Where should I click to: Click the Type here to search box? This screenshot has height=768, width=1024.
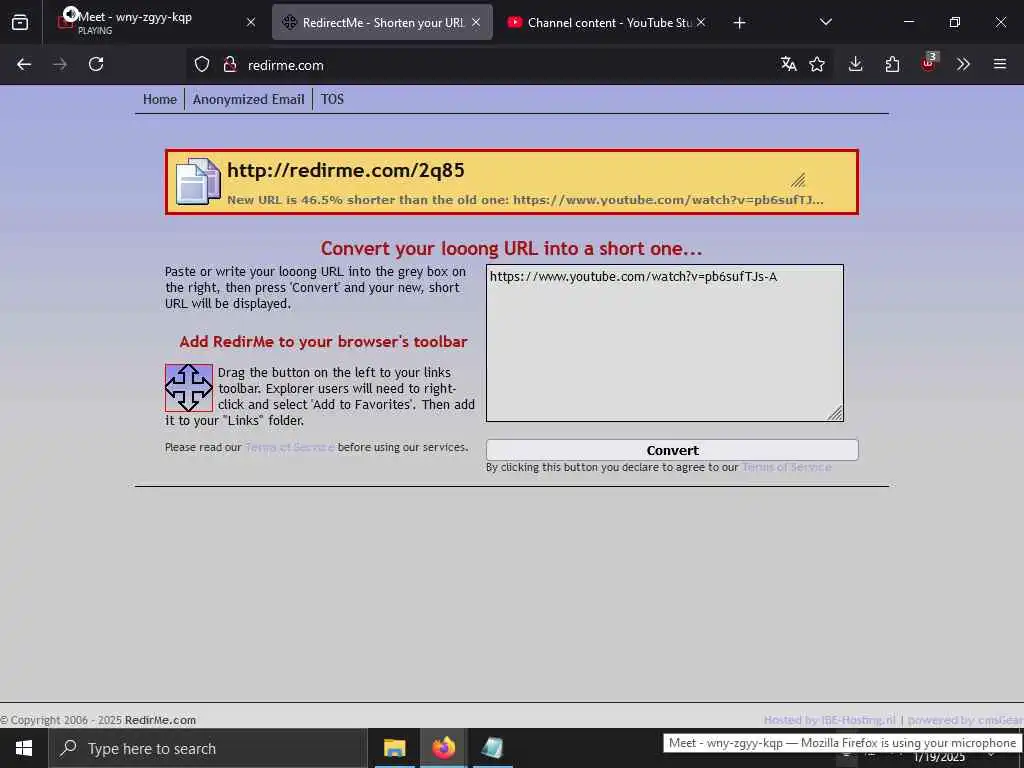pyautogui.click(x=208, y=748)
